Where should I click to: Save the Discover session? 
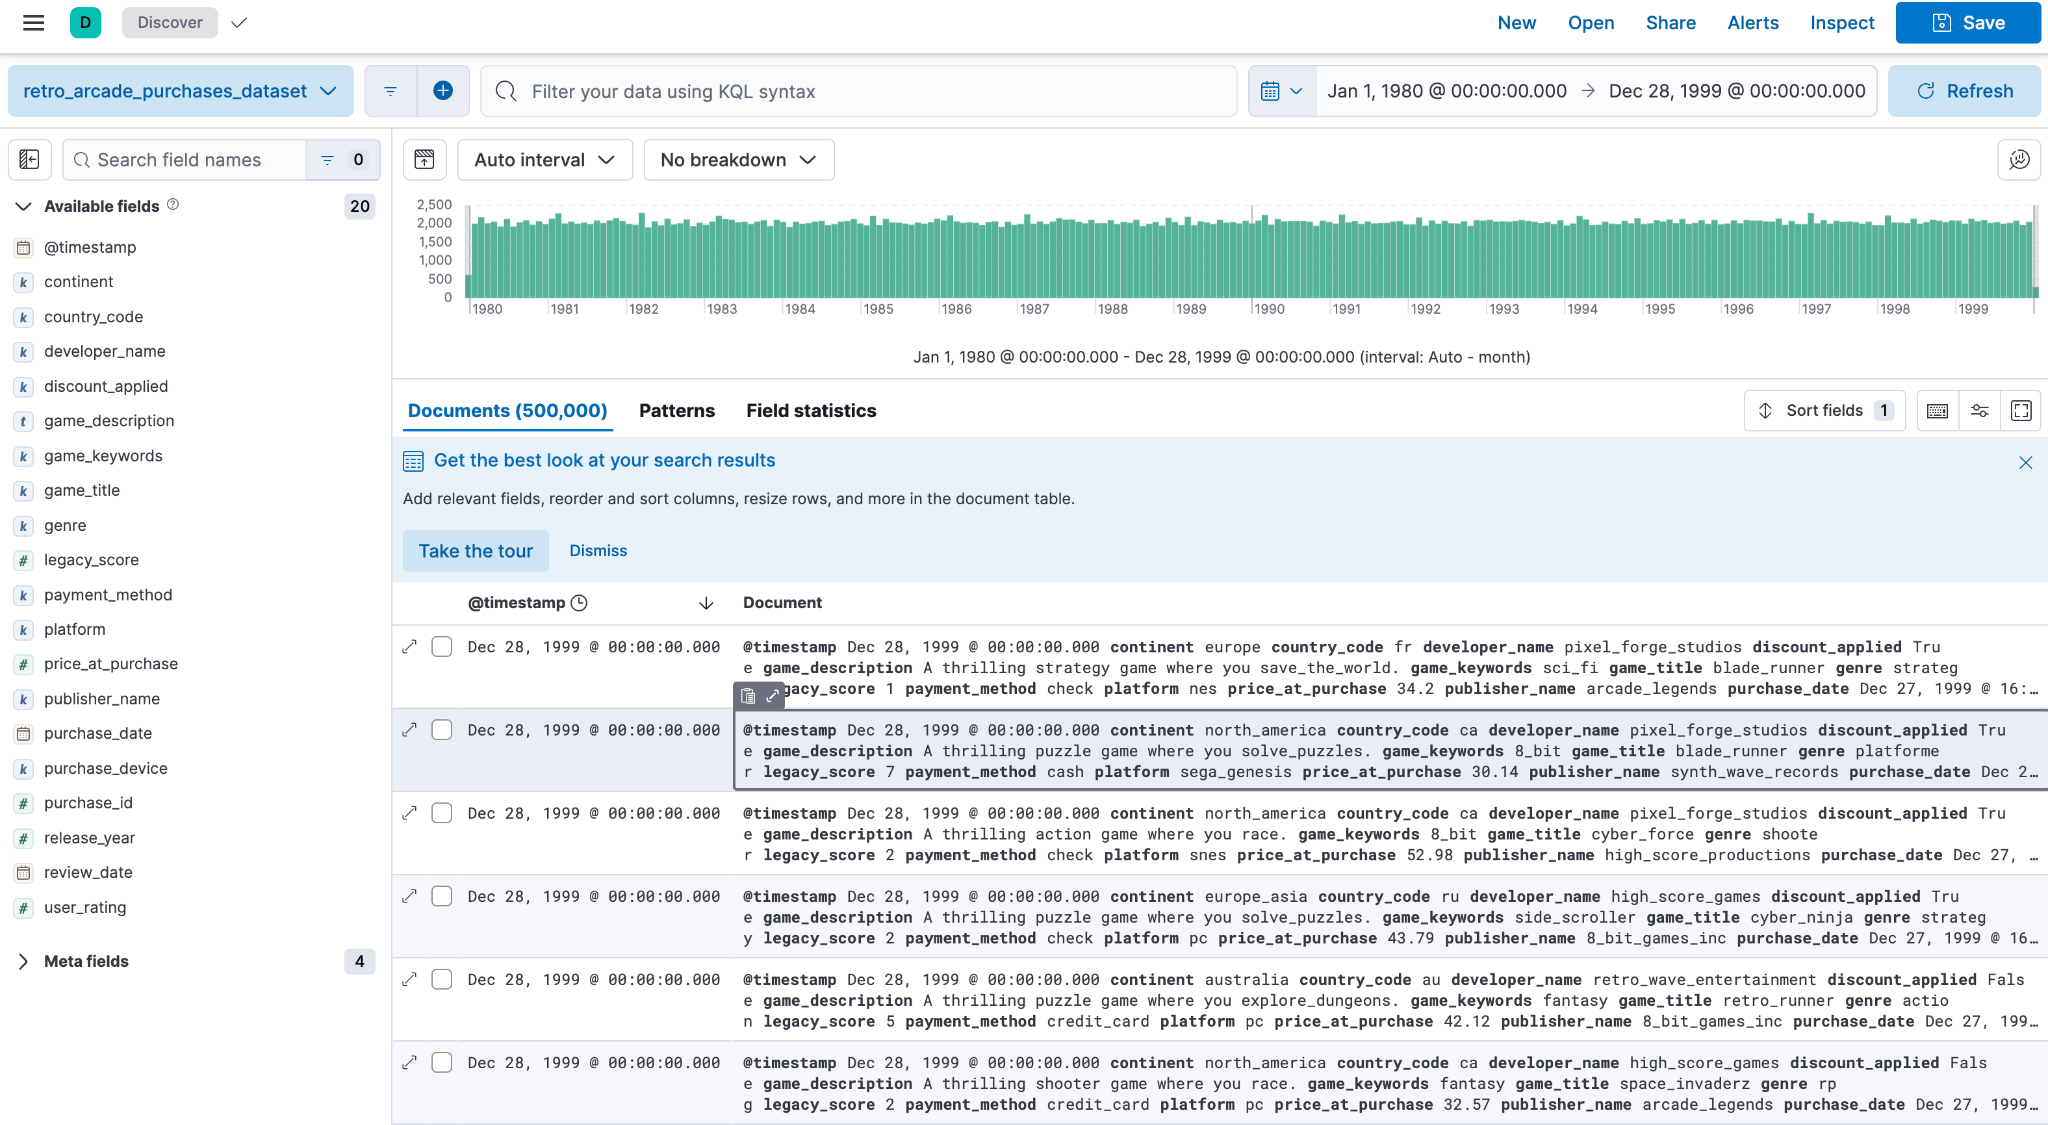[x=1968, y=22]
